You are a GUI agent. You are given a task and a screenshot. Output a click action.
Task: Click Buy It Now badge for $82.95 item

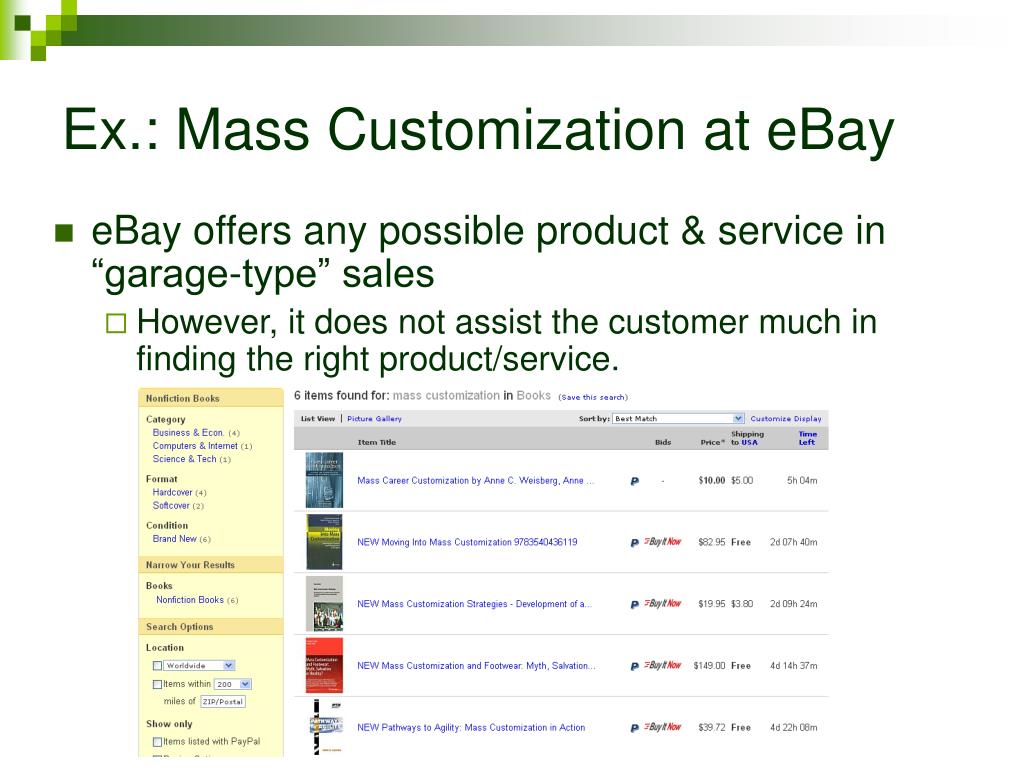pyautogui.click(x=663, y=541)
